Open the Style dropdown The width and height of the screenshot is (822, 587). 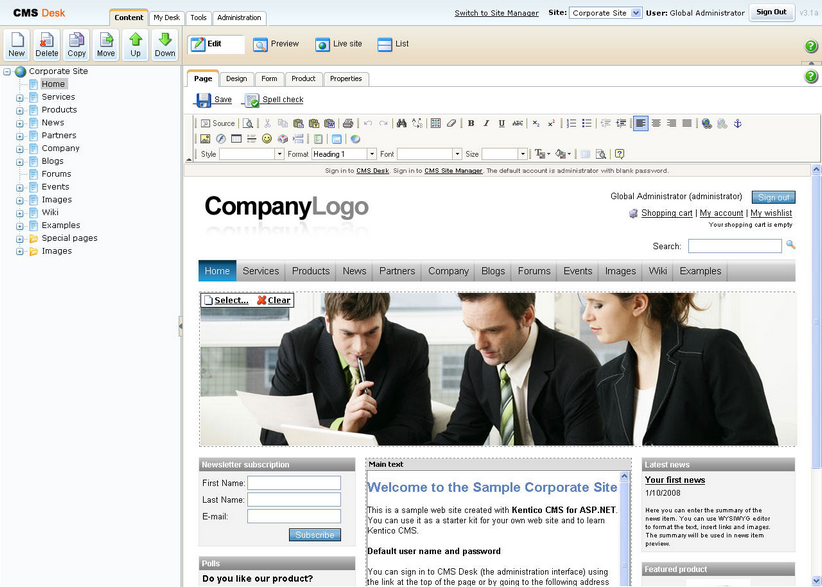(x=252, y=154)
